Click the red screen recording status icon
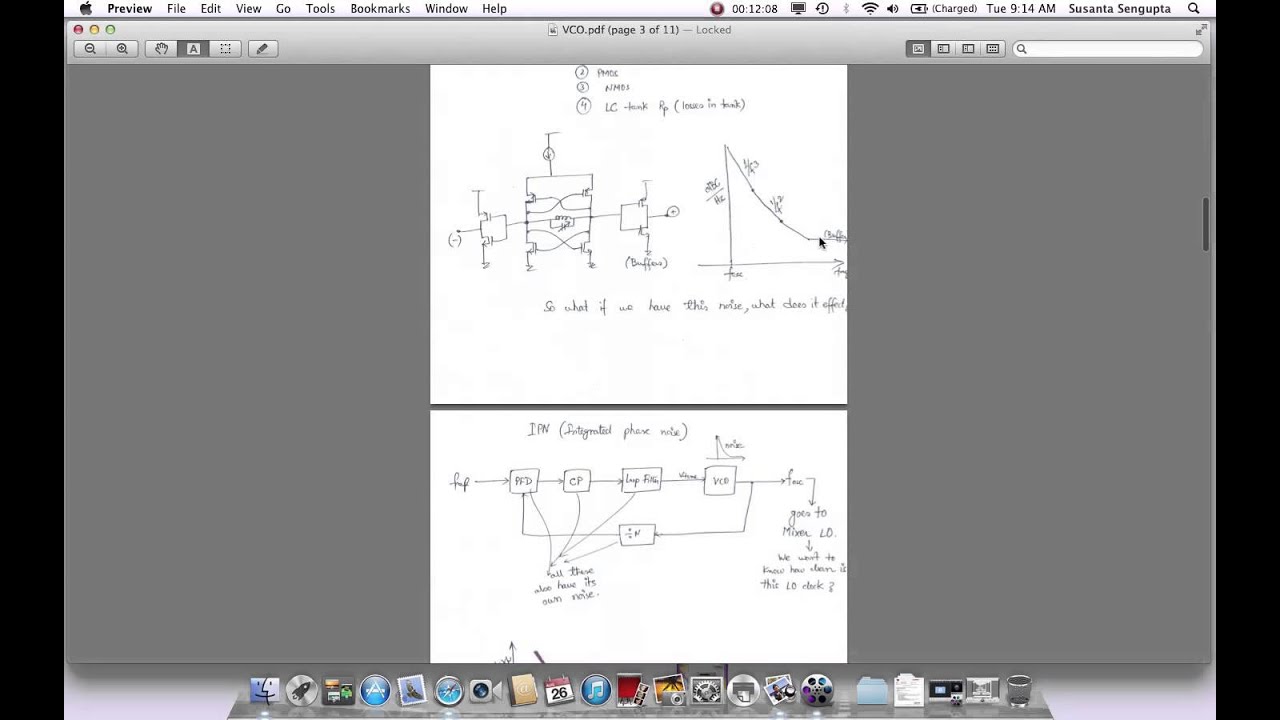This screenshot has height=720, width=1280. coord(717,9)
